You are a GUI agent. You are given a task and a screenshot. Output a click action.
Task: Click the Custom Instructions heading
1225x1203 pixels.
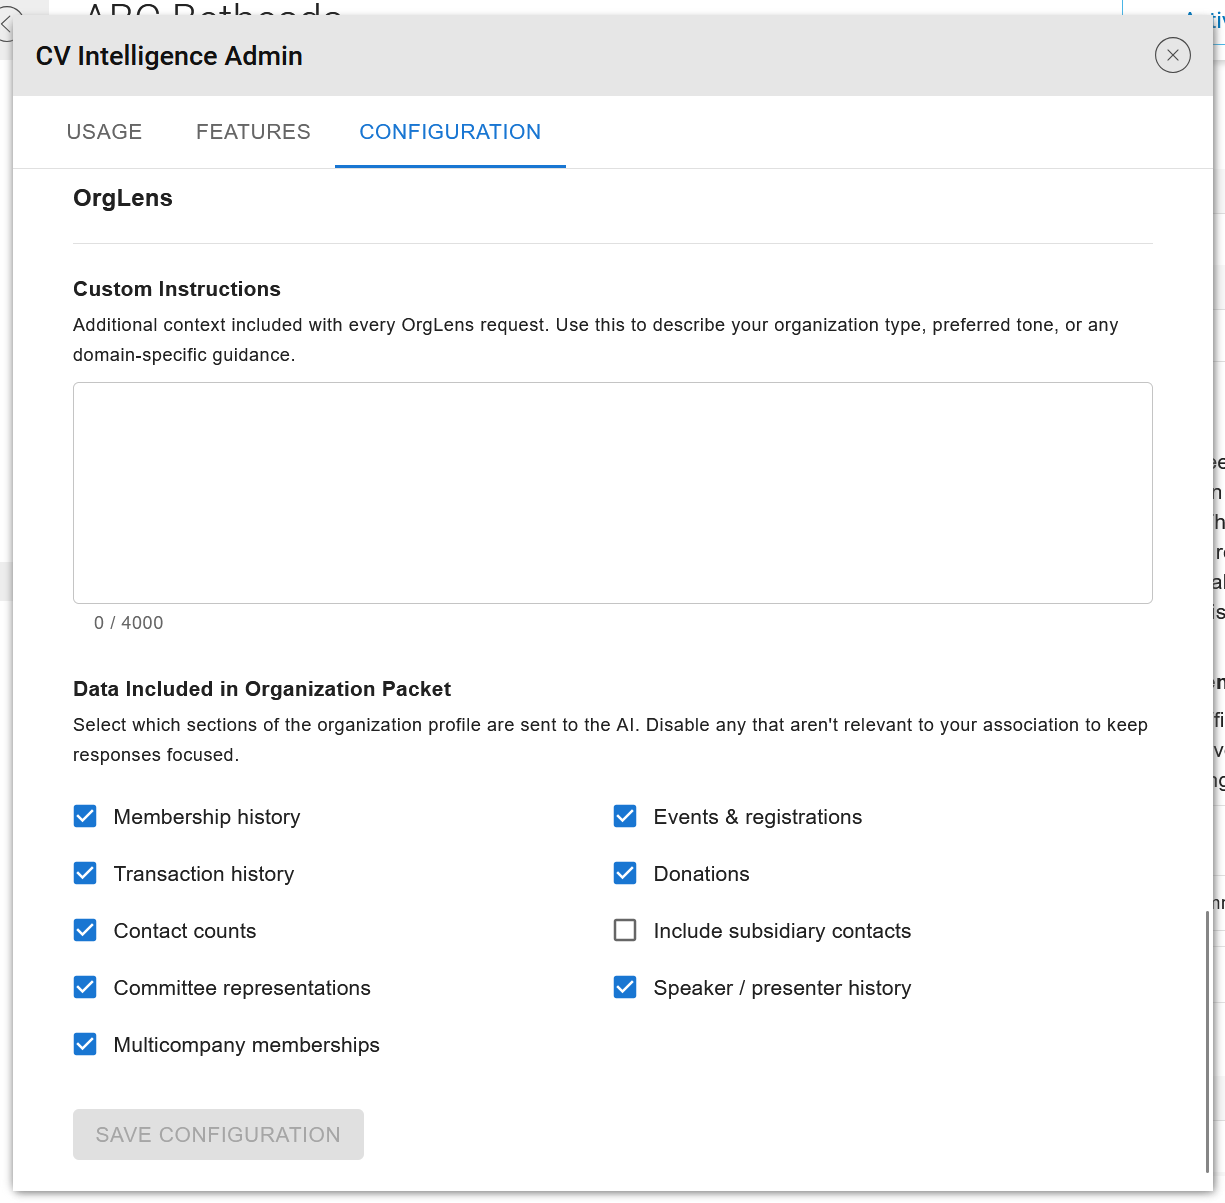click(177, 289)
